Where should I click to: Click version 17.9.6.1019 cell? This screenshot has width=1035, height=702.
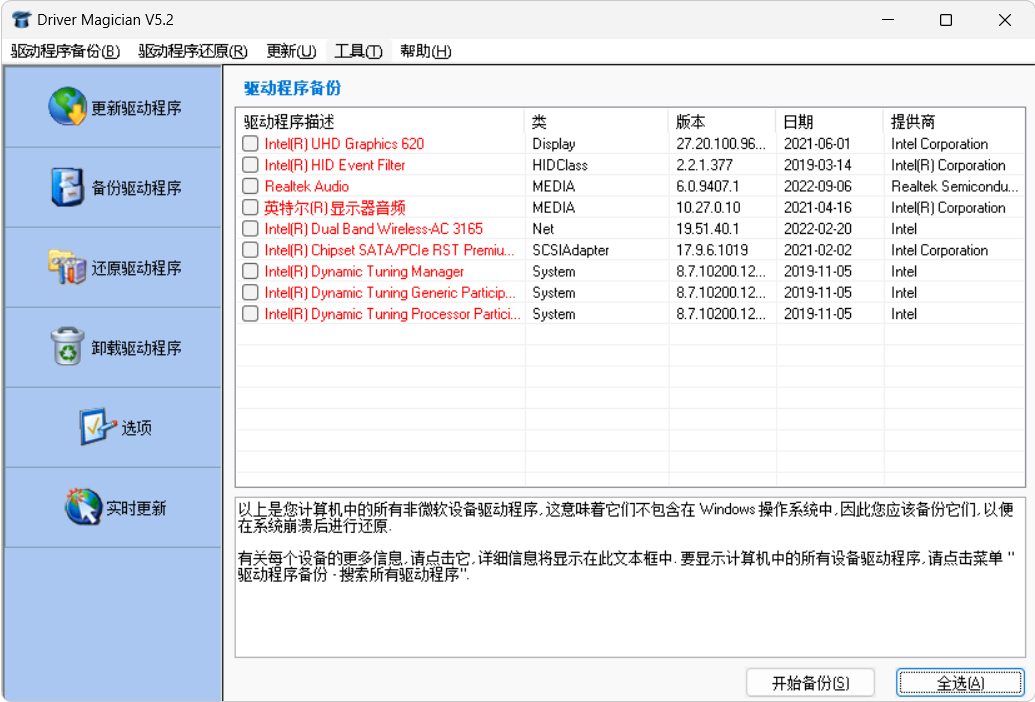tap(712, 250)
